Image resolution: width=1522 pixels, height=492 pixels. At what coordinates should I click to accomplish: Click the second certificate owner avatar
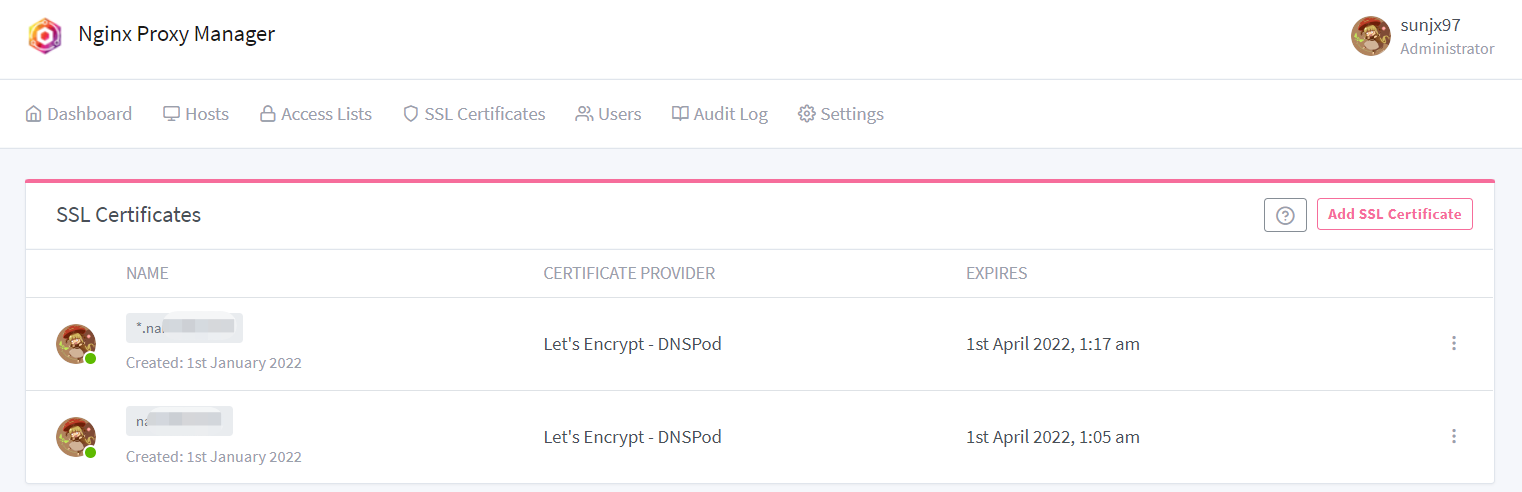point(76,437)
